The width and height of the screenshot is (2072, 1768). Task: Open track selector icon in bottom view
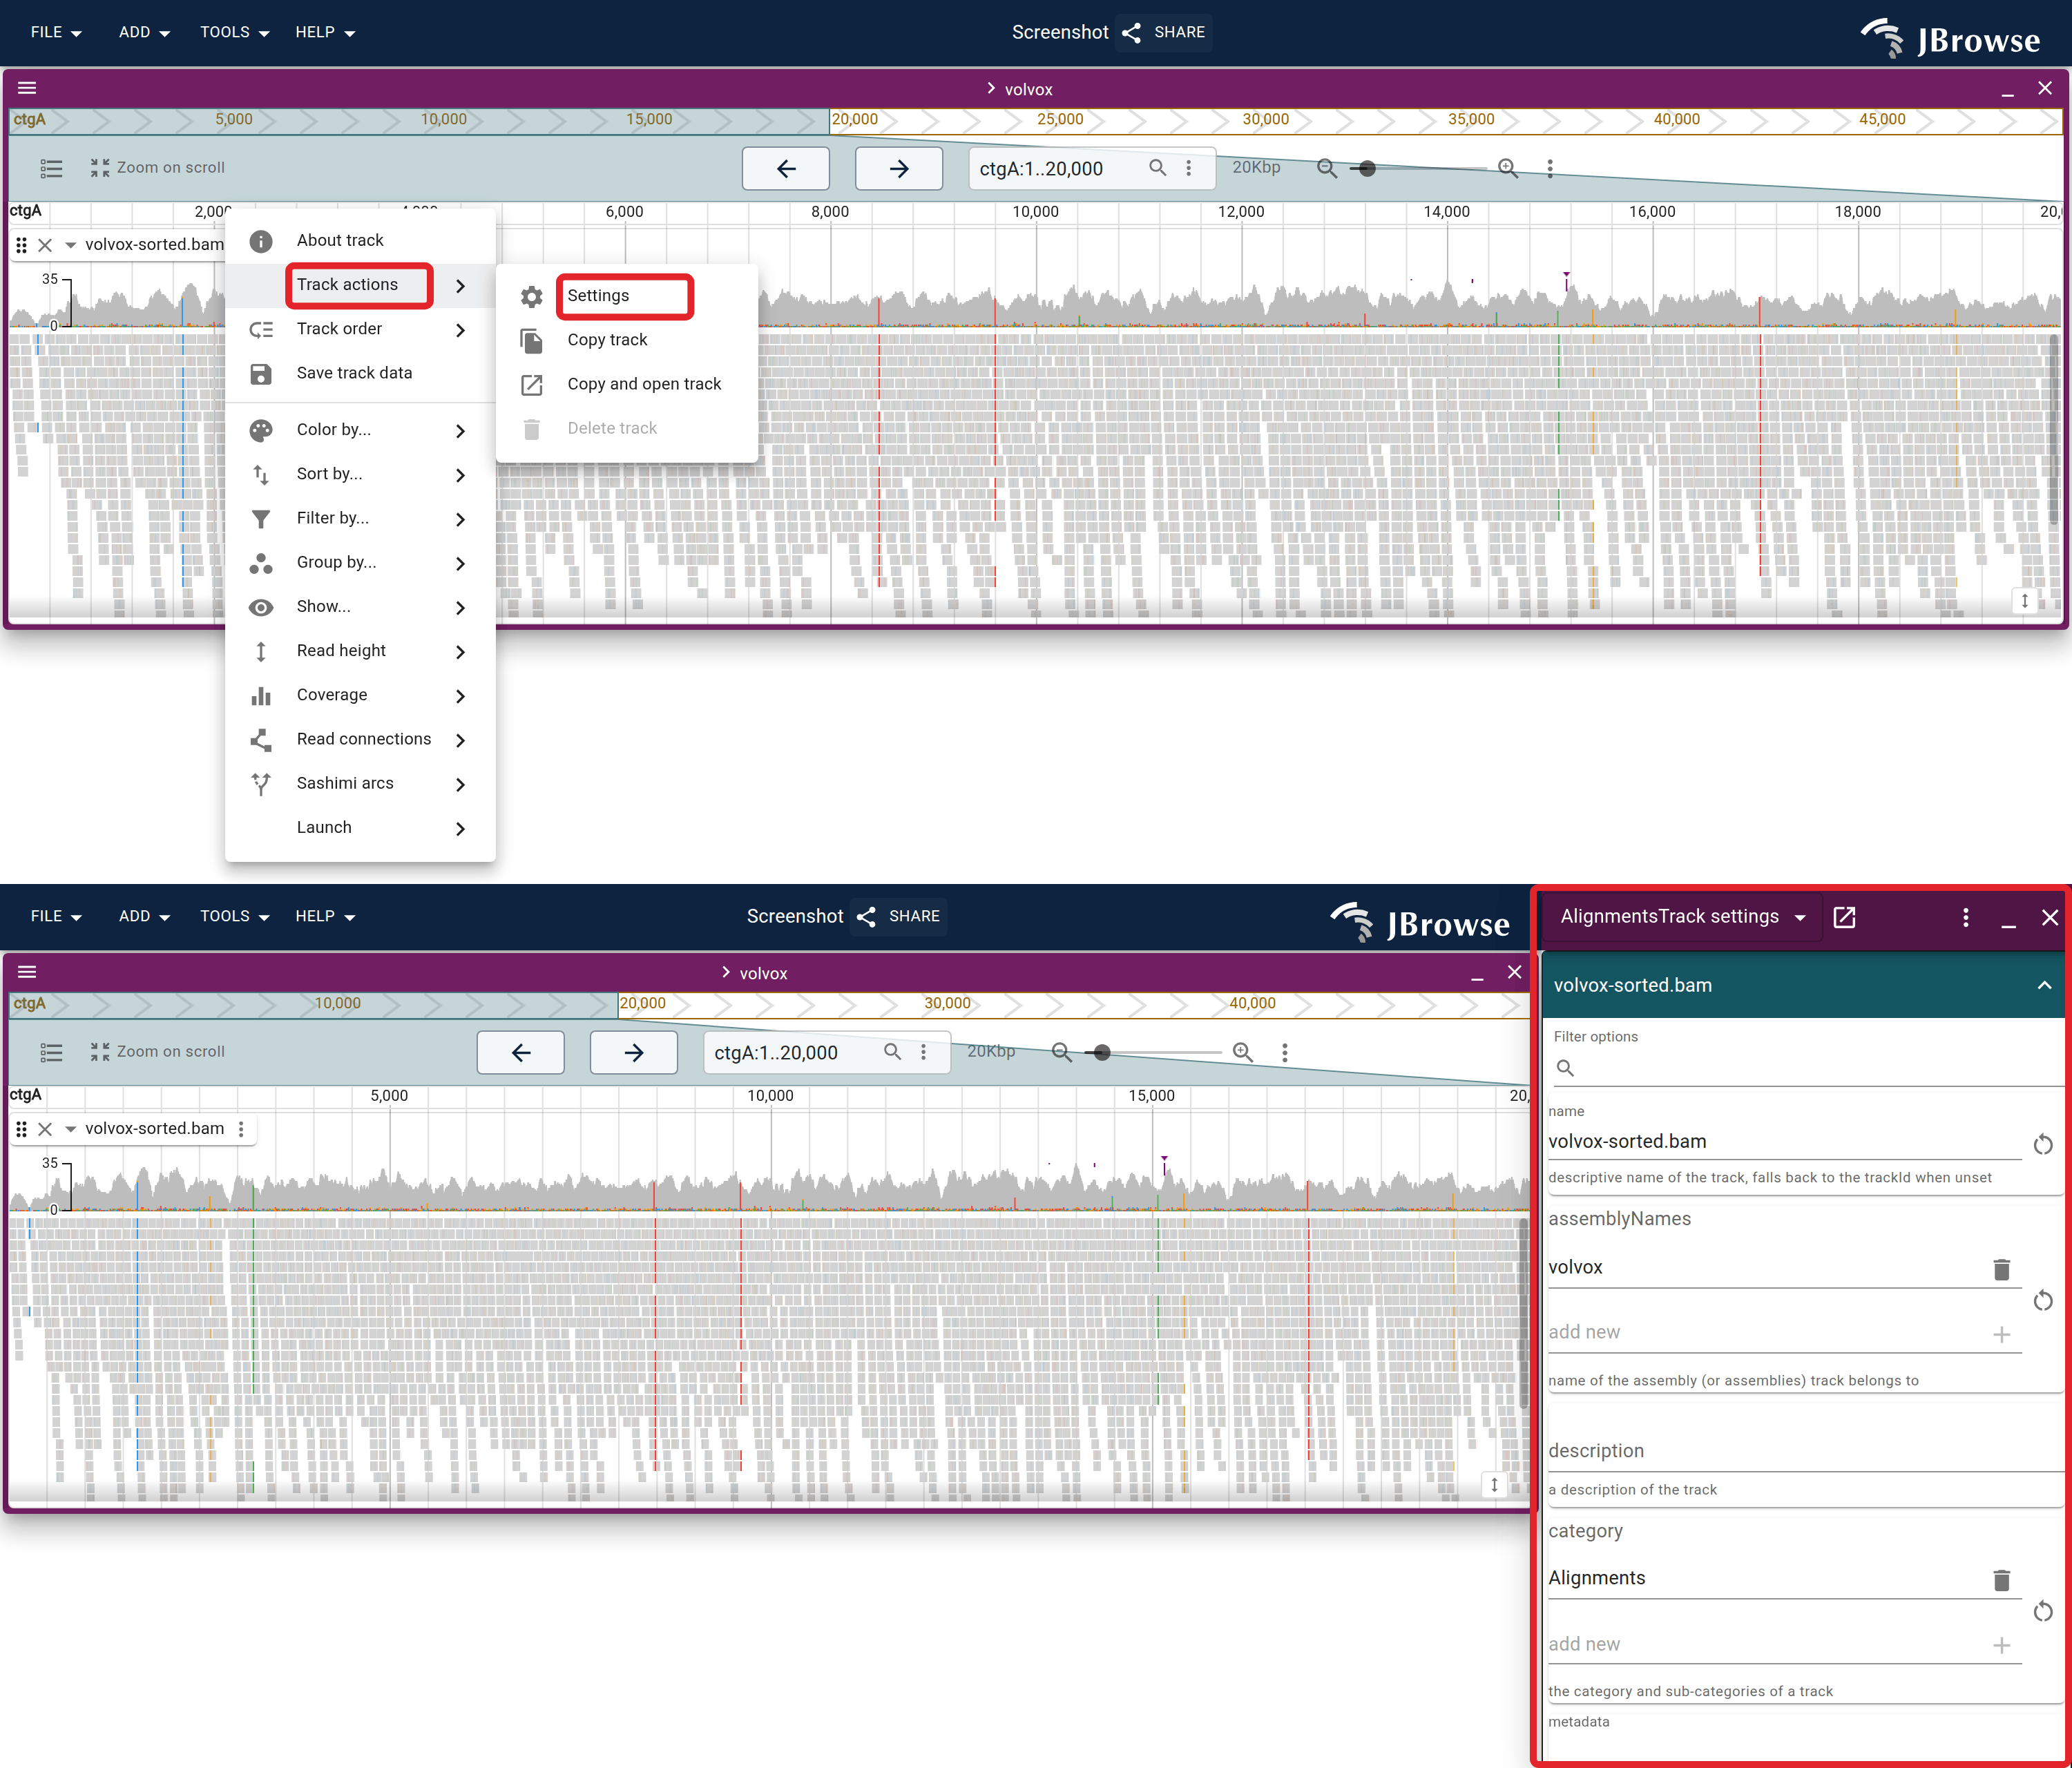(51, 1052)
